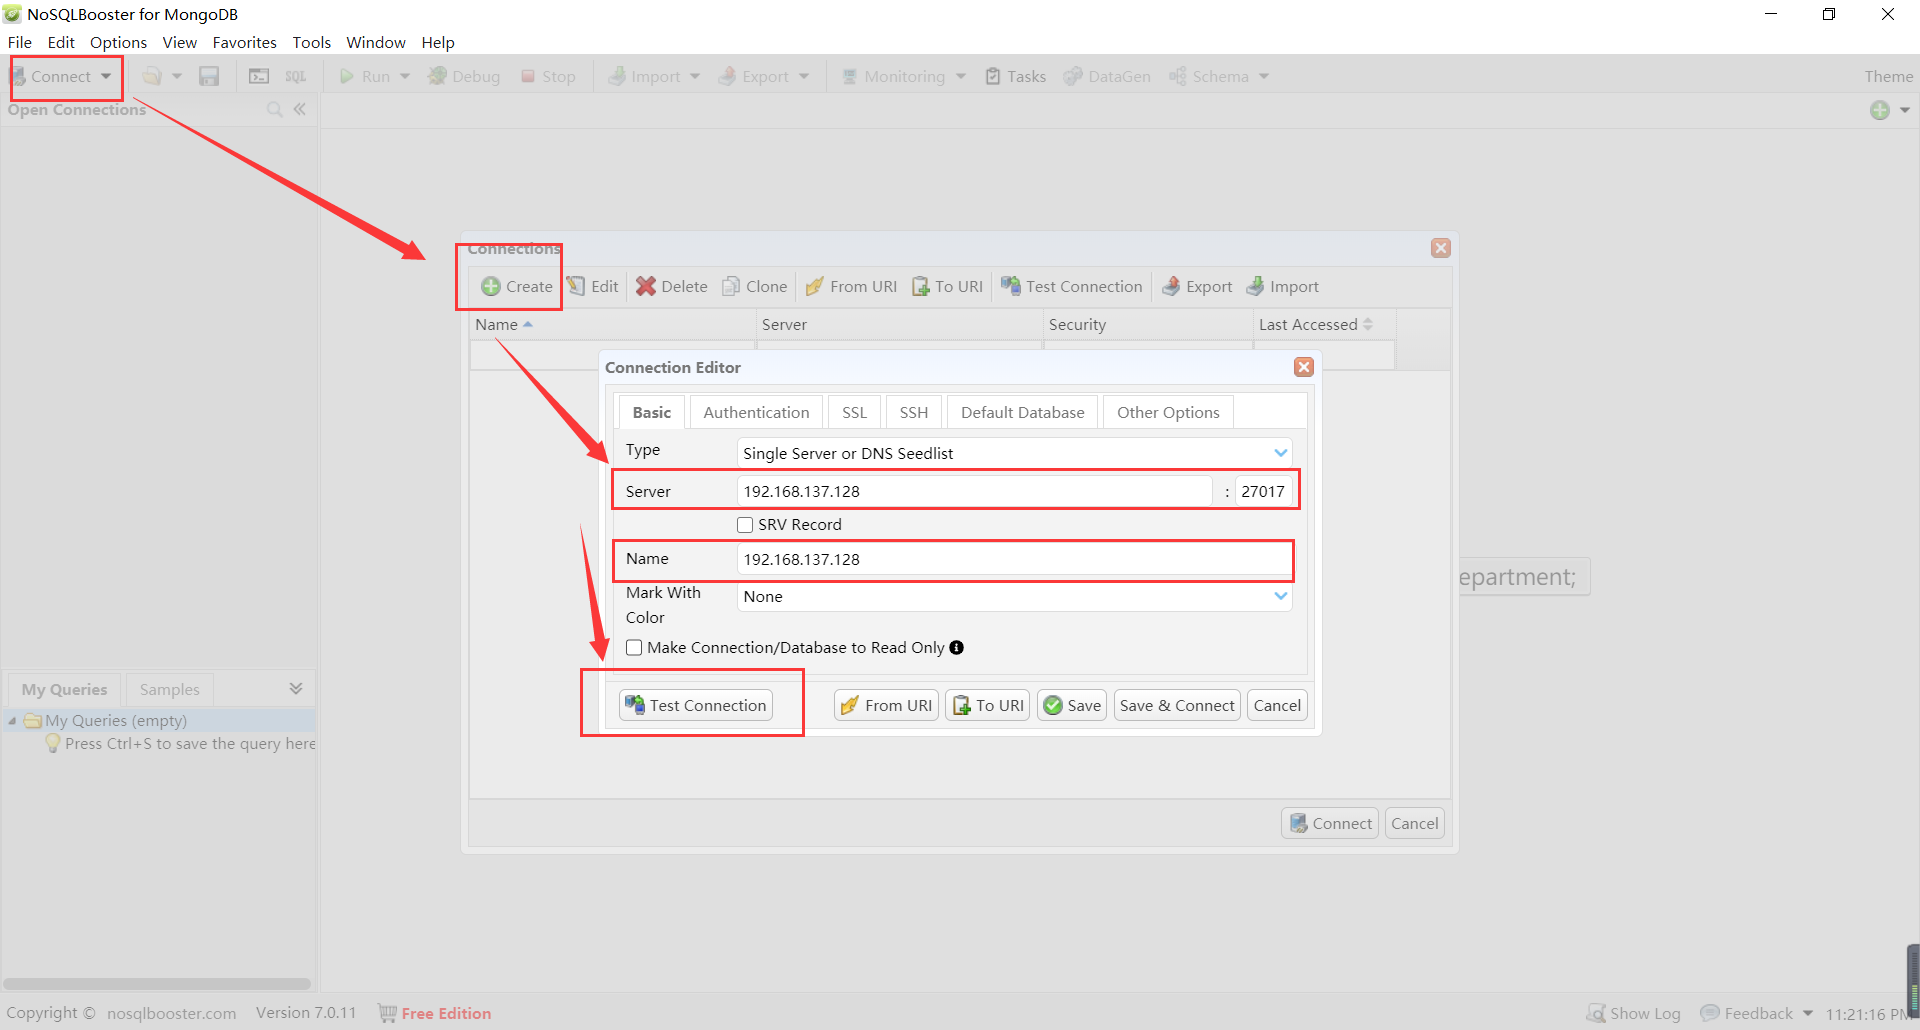Click the main toolbar Export icon
This screenshot has width=1920, height=1030.
(727, 76)
